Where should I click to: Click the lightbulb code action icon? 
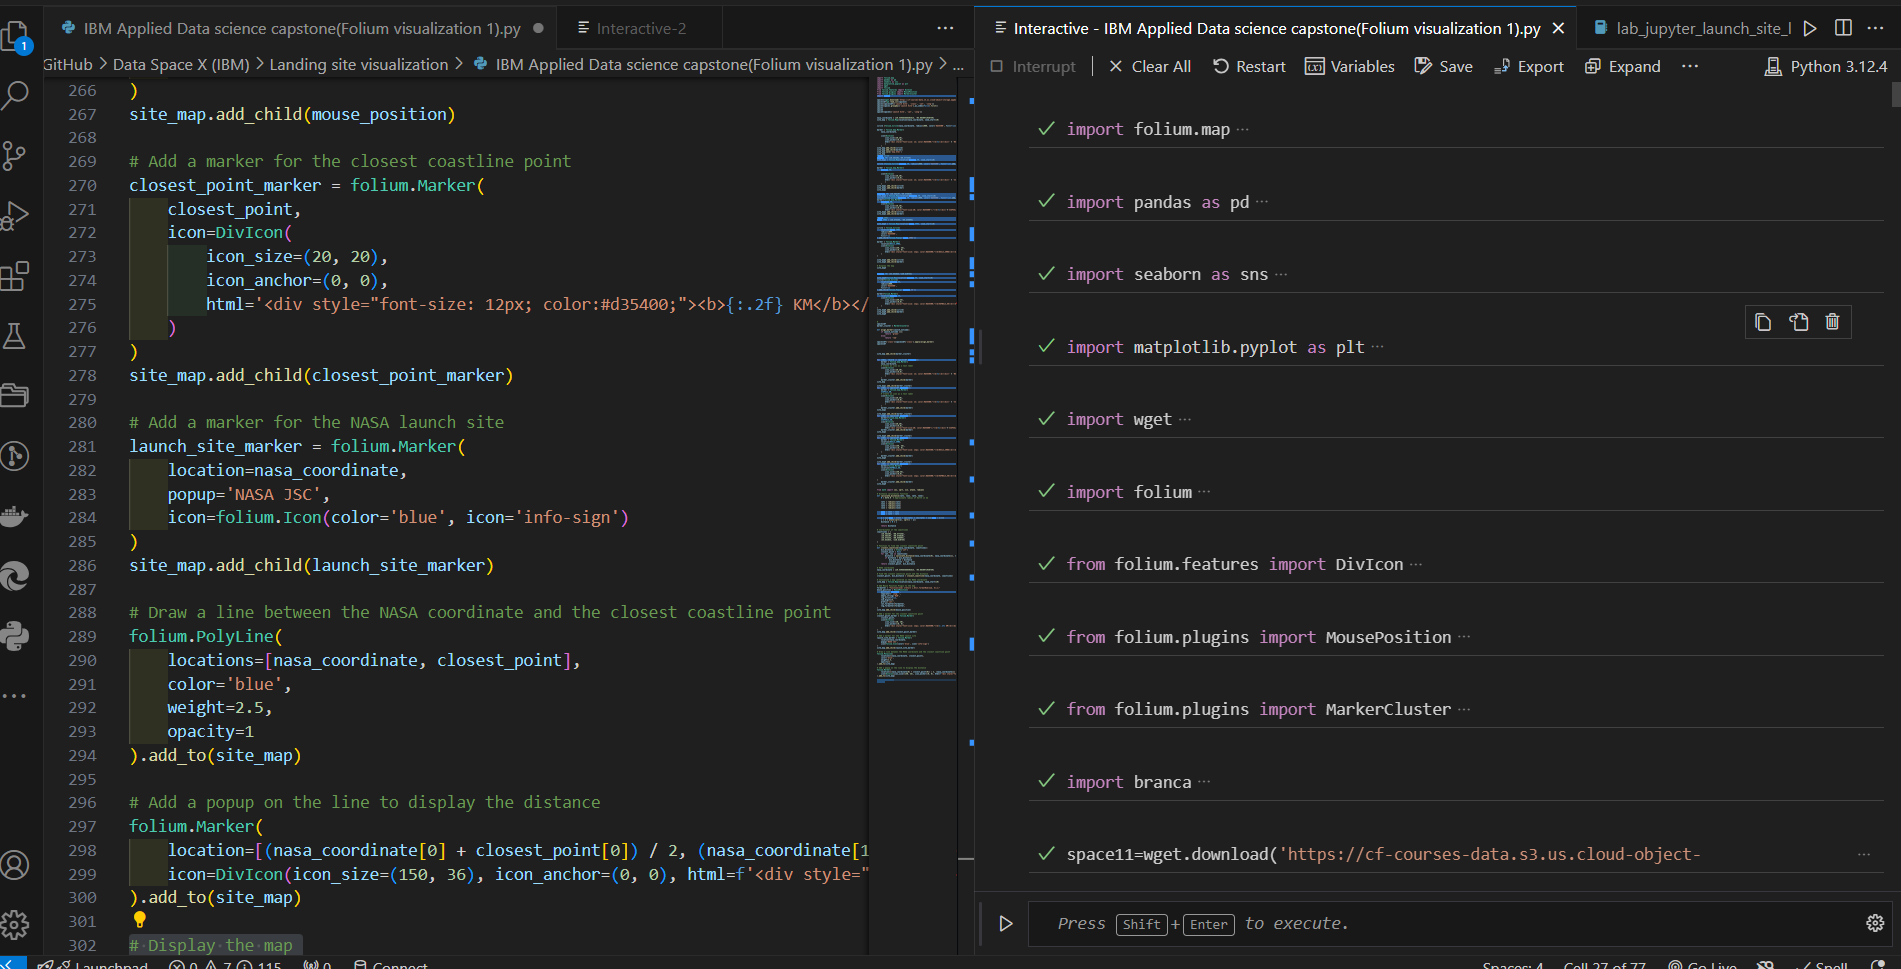[x=139, y=920]
